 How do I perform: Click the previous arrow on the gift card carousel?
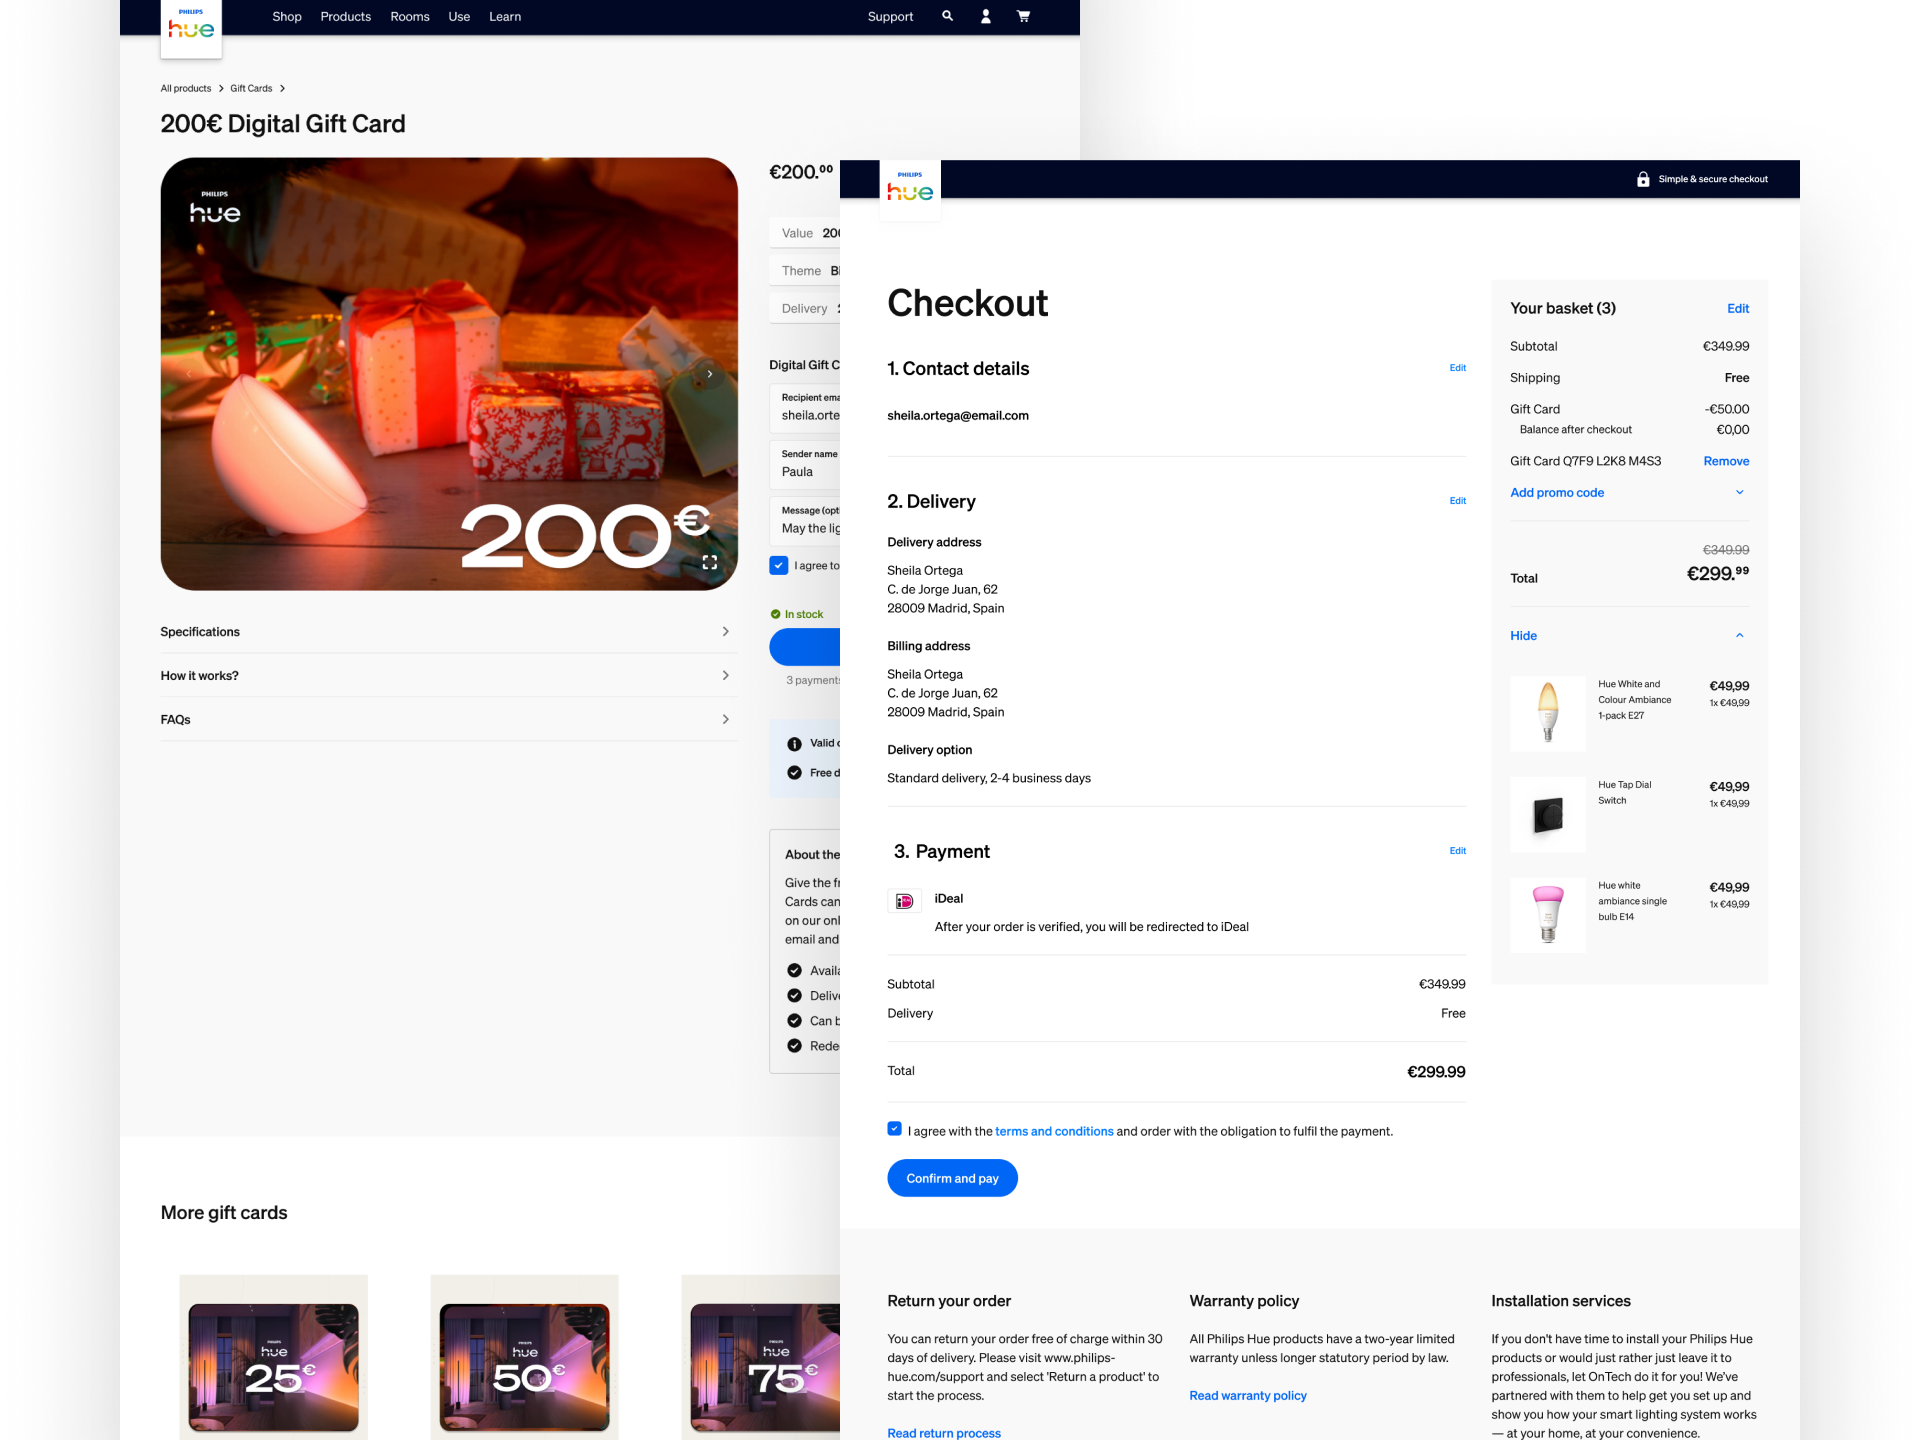190,373
